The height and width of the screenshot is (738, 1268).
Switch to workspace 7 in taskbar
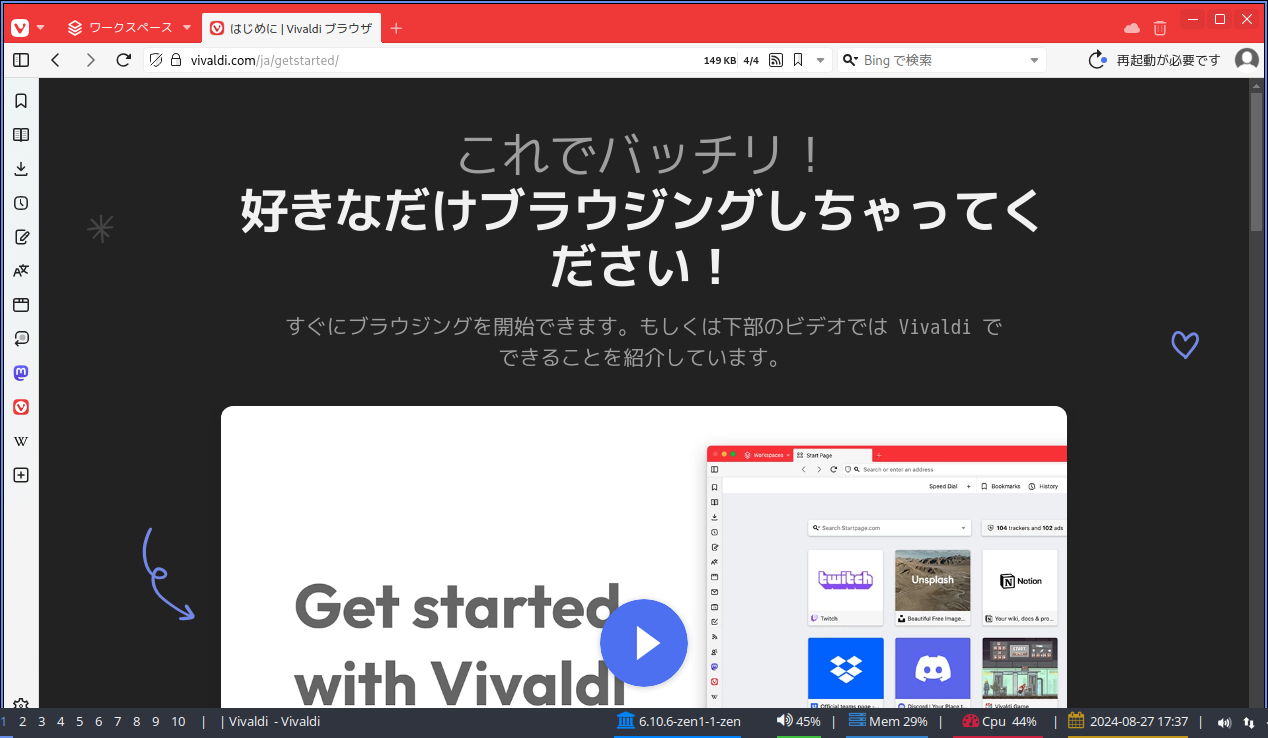(117, 722)
